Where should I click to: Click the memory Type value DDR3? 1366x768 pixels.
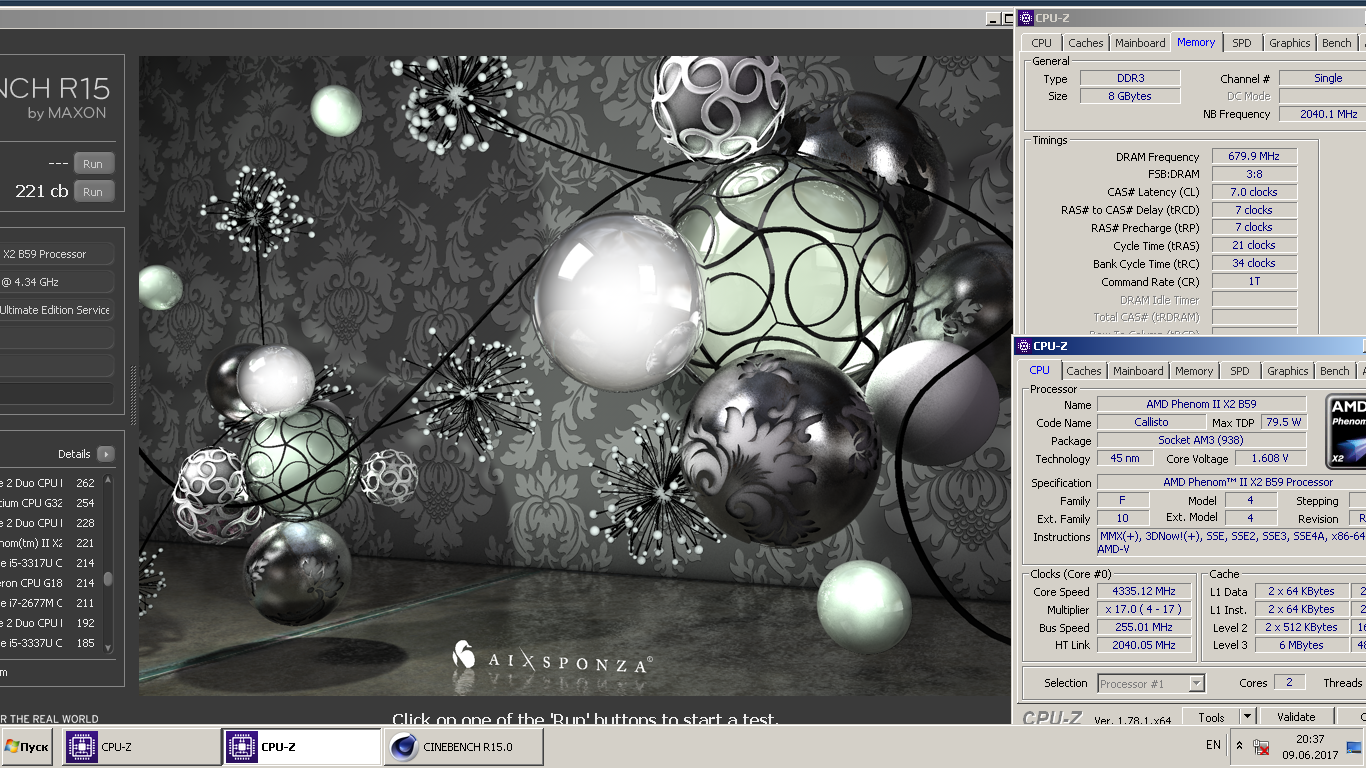(1130, 78)
